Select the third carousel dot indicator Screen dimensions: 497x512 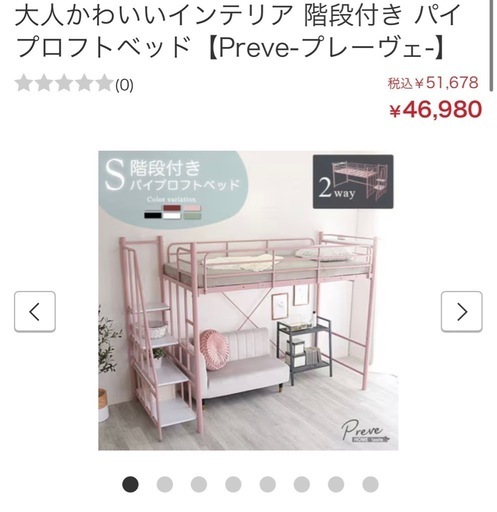[199, 484]
